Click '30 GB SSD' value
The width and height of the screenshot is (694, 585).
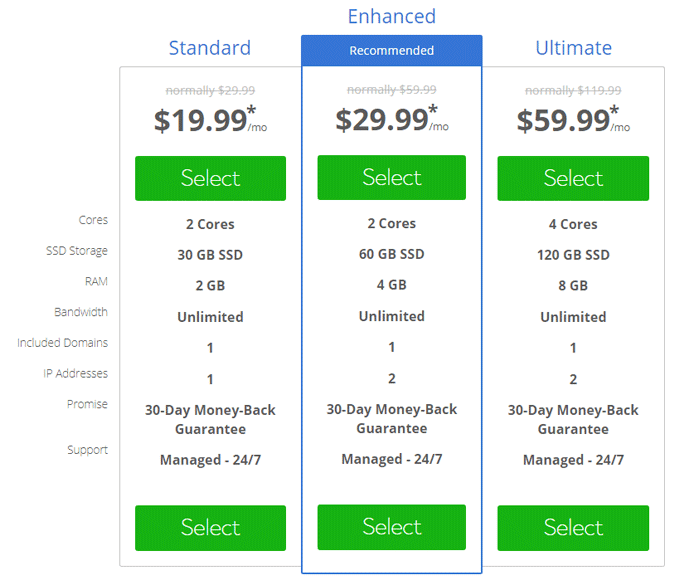click(x=210, y=255)
